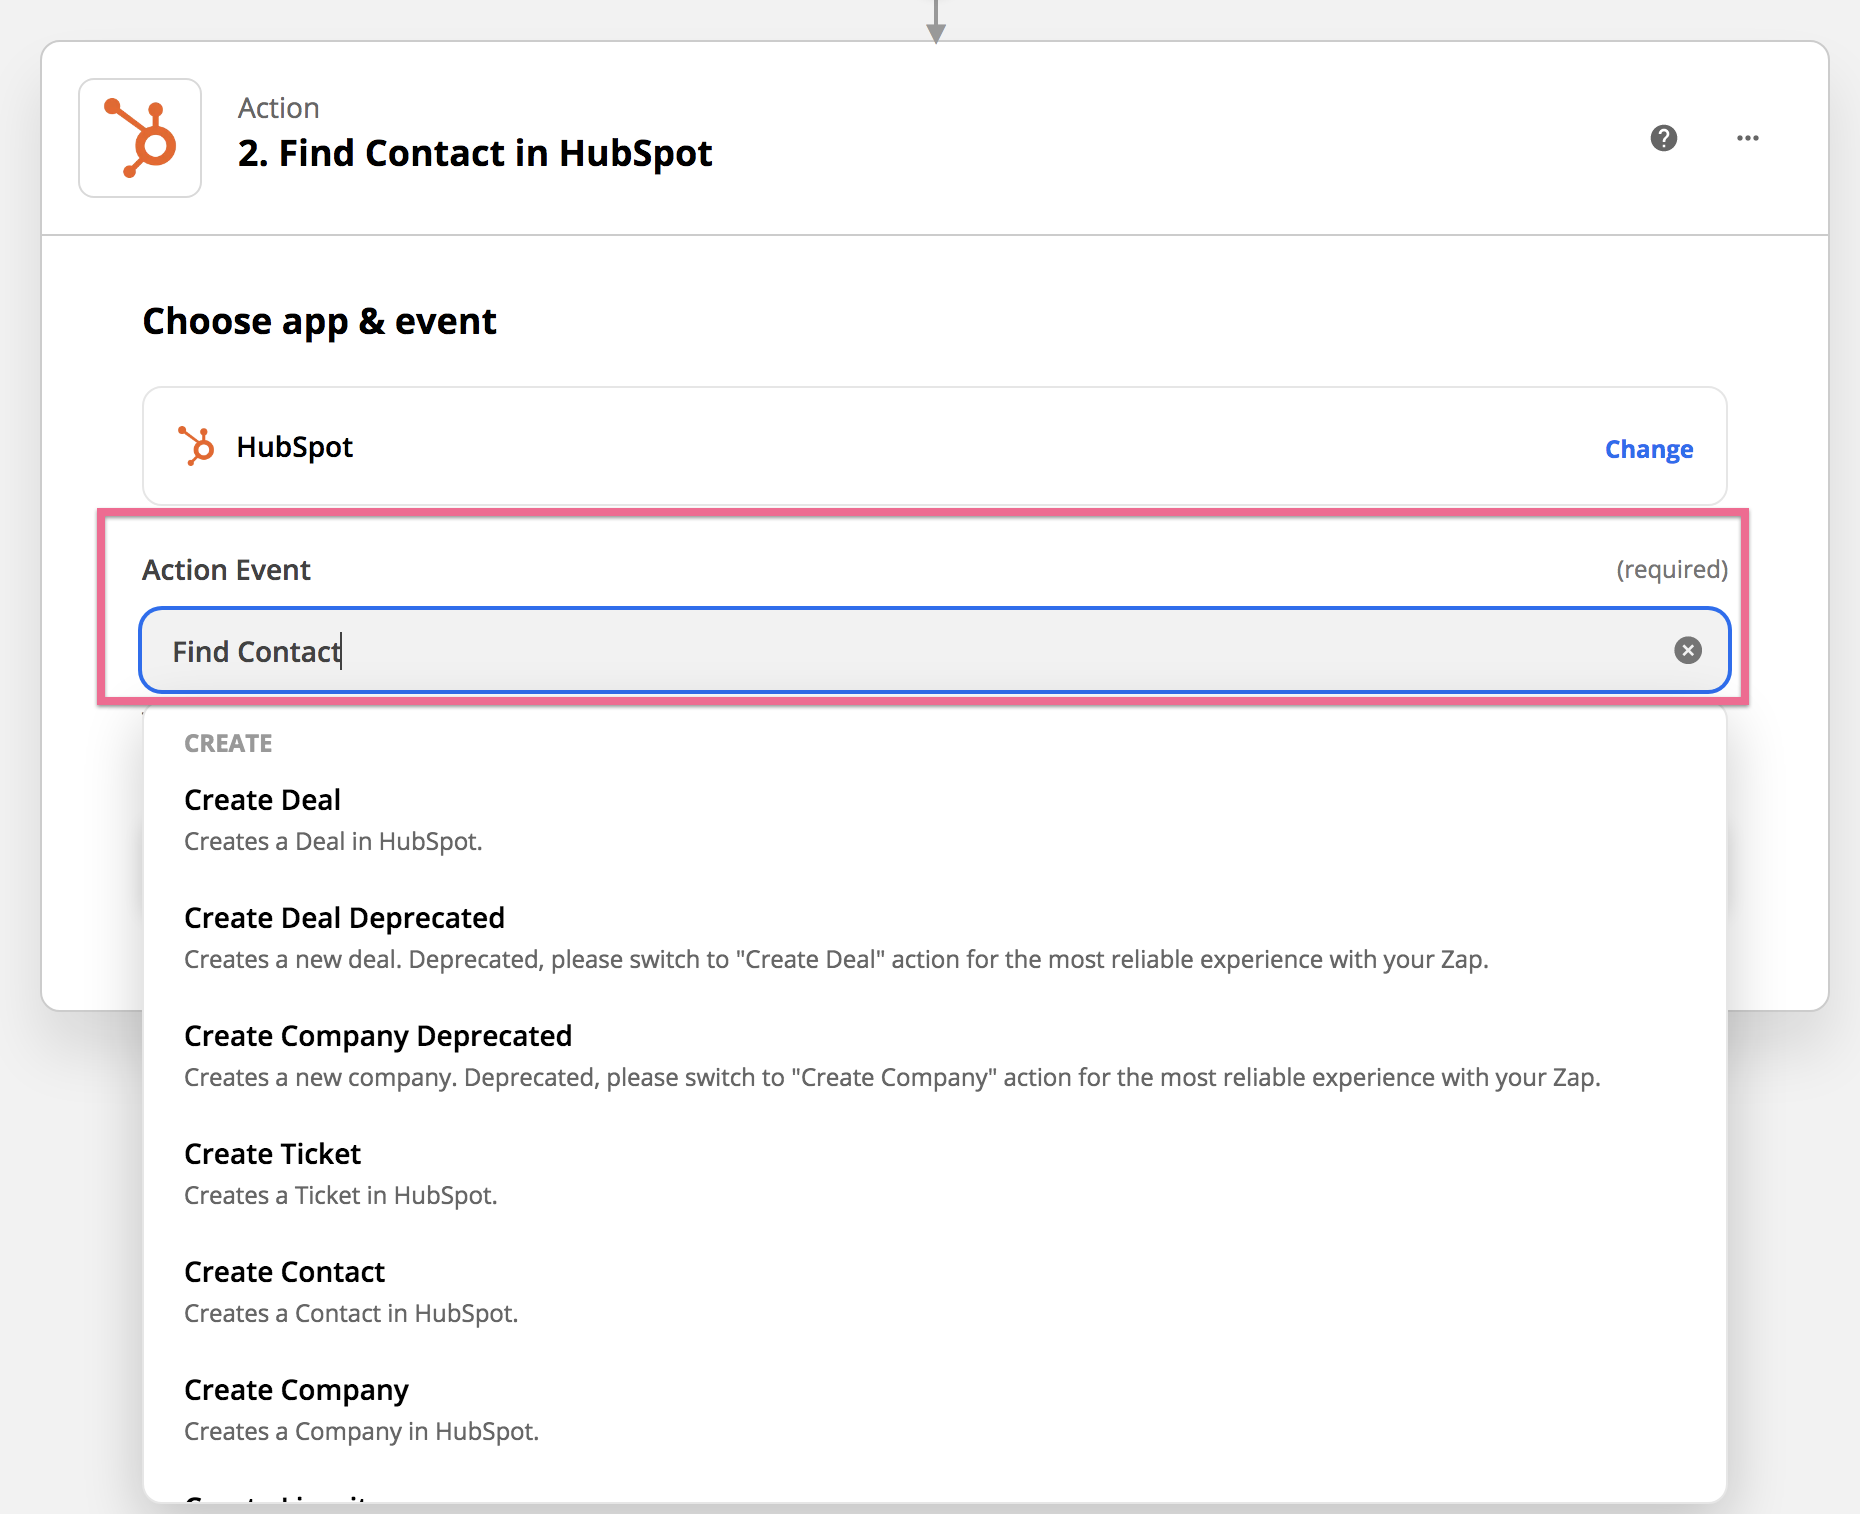Open the help question mark icon

coord(1664,138)
